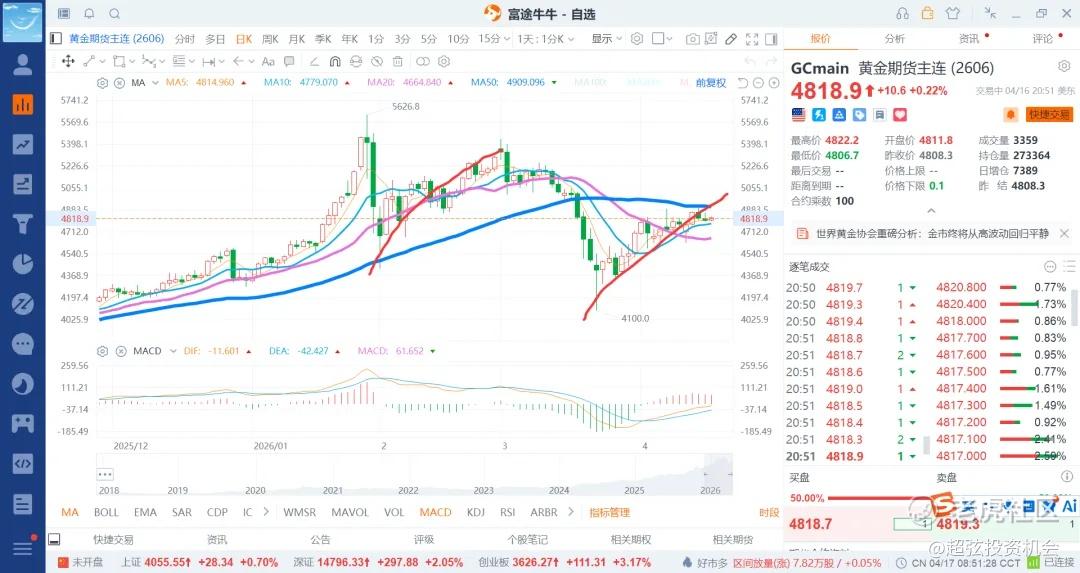Open the chat messages icon in the sidebar

pyautogui.click(x=23, y=344)
